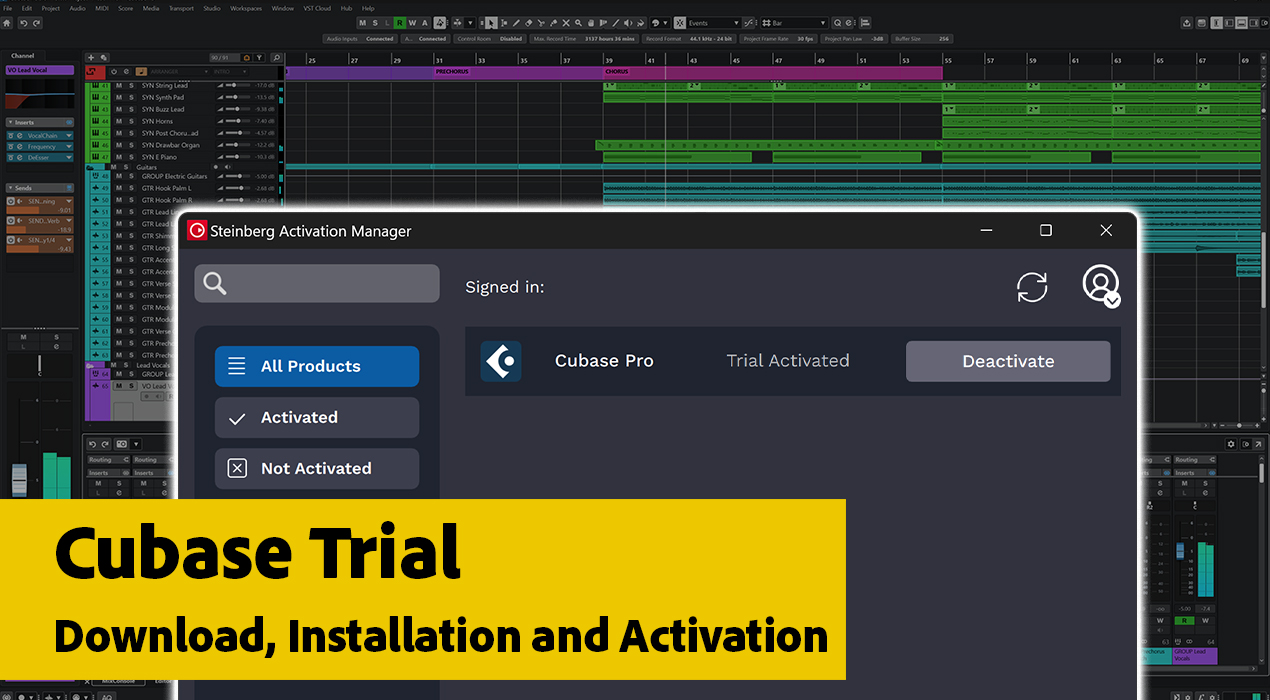Mute the SYN String Lead track

click(x=119, y=86)
